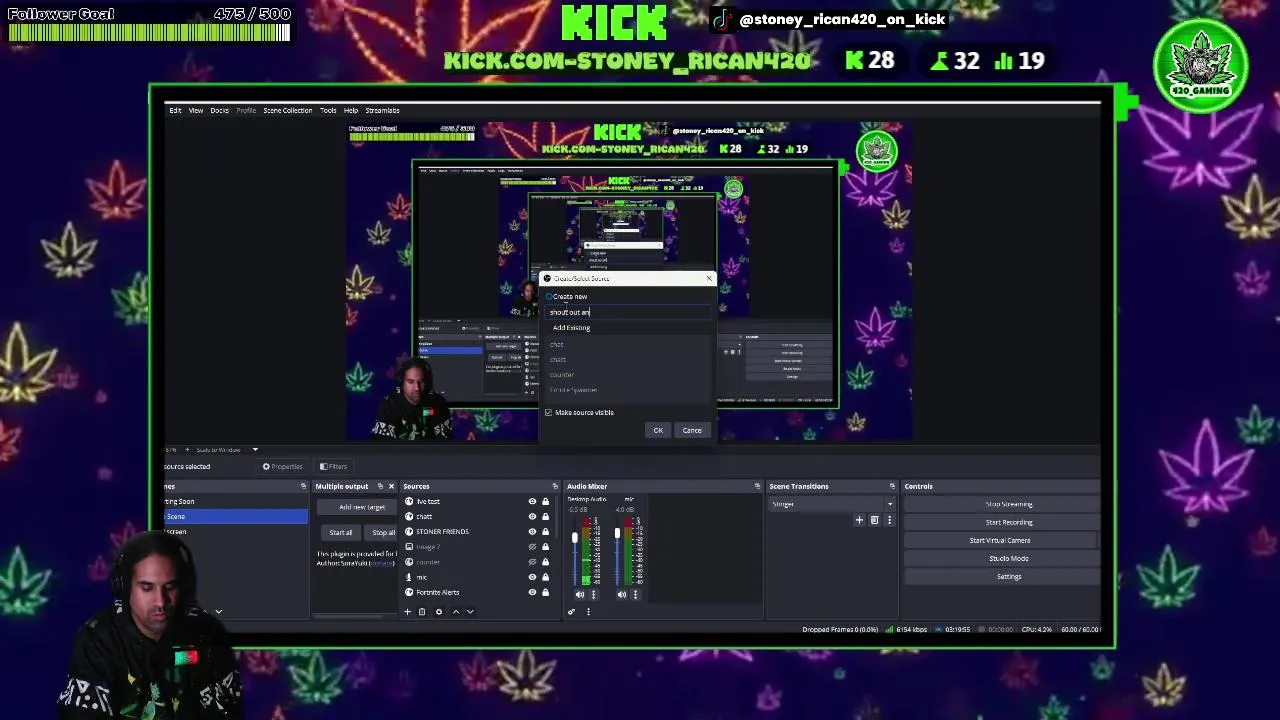Open the Scene Collection menu

(288, 110)
